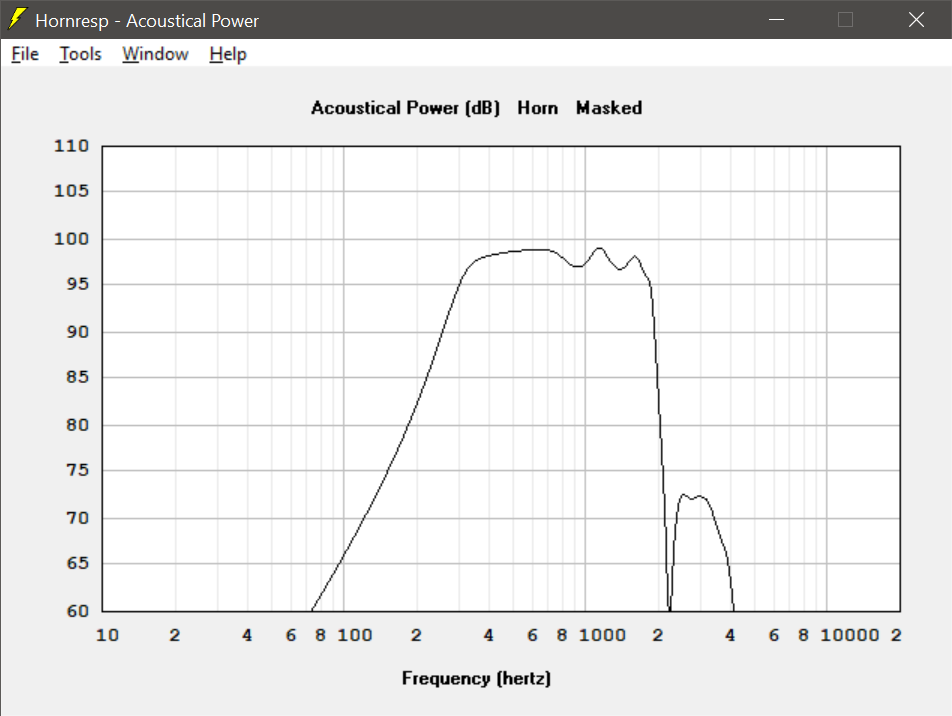Open the Window menu
The width and height of the screenshot is (952, 716).
pyautogui.click(x=155, y=54)
